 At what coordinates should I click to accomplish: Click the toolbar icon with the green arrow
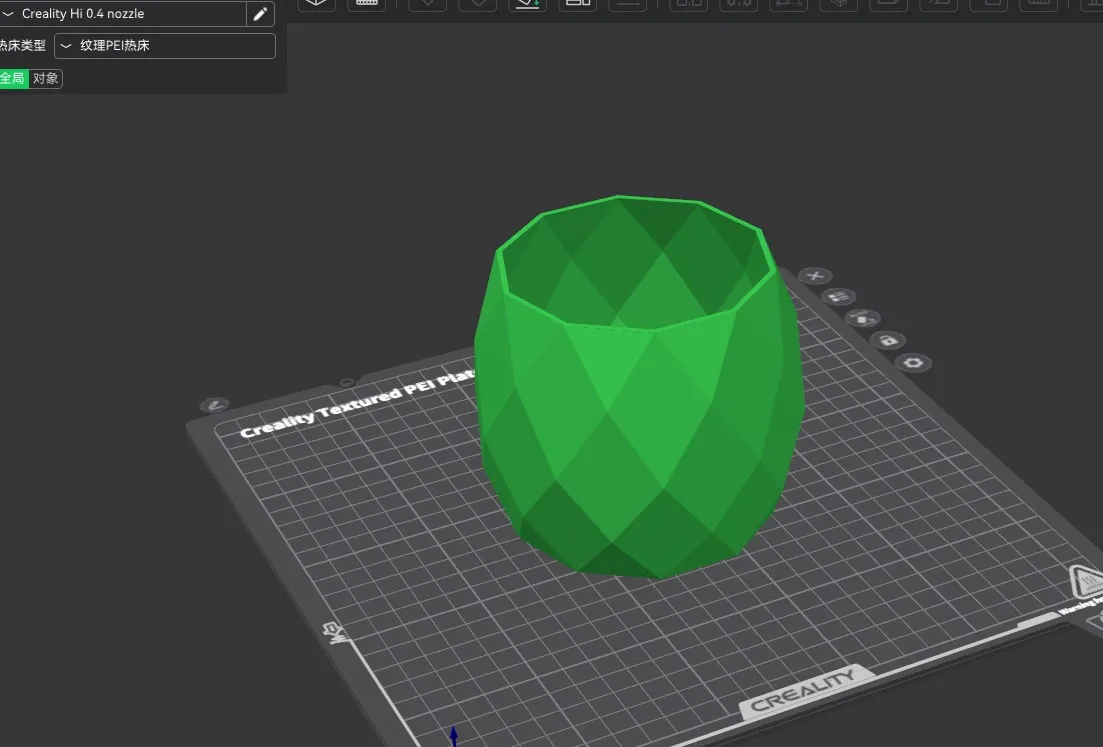[x=528, y=4]
